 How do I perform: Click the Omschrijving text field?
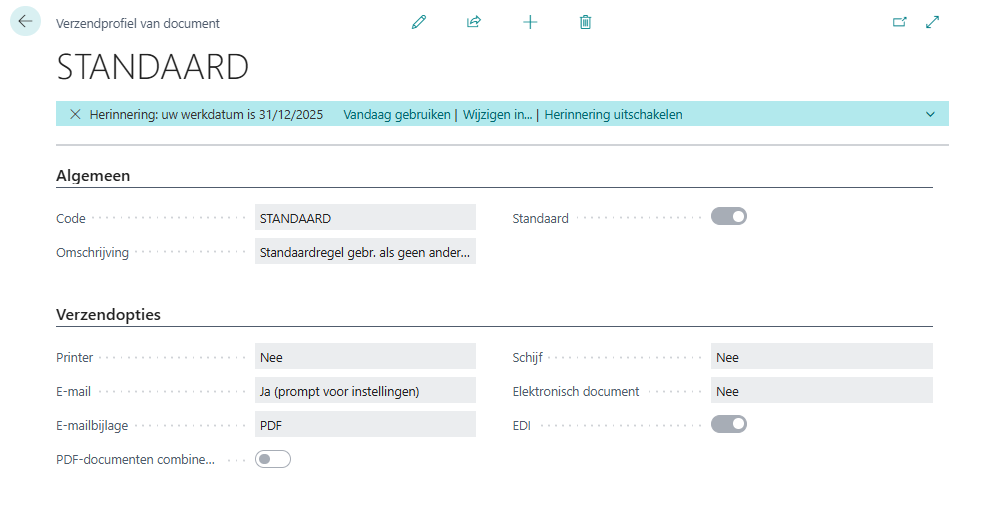(365, 253)
